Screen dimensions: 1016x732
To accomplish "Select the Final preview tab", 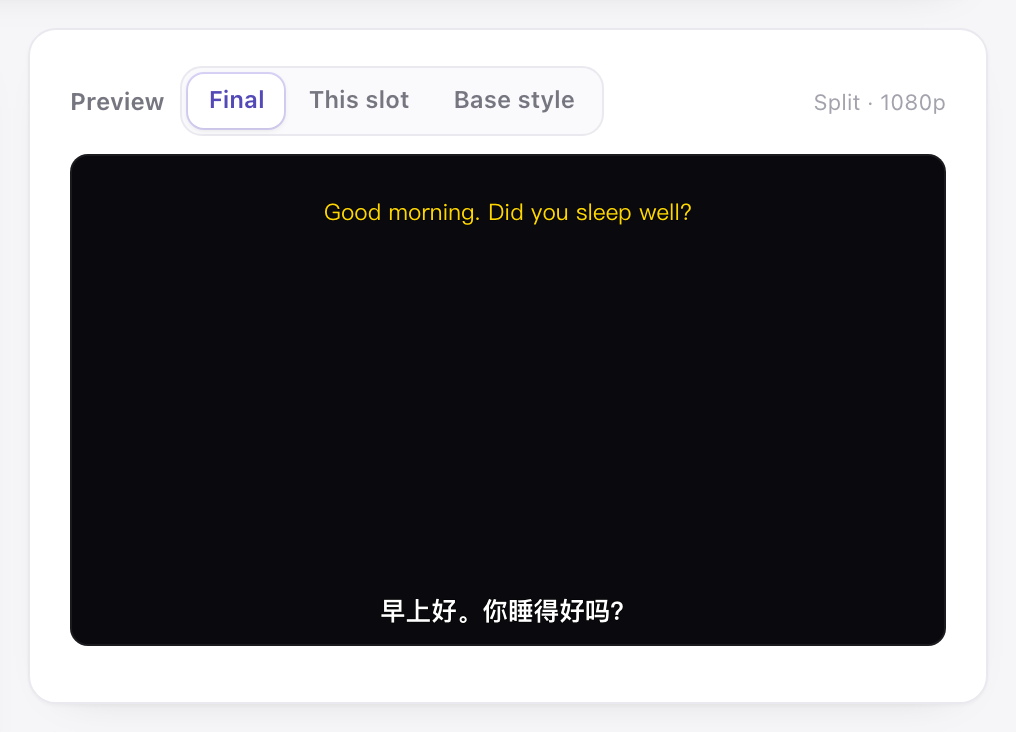I will (236, 100).
